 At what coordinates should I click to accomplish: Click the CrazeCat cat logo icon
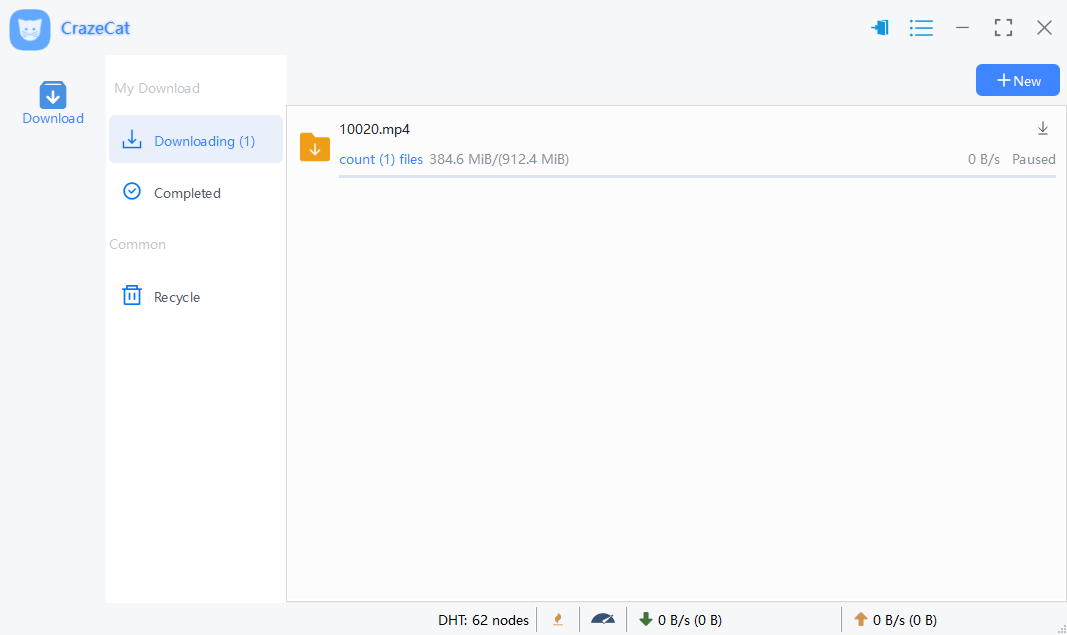point(30,29)
